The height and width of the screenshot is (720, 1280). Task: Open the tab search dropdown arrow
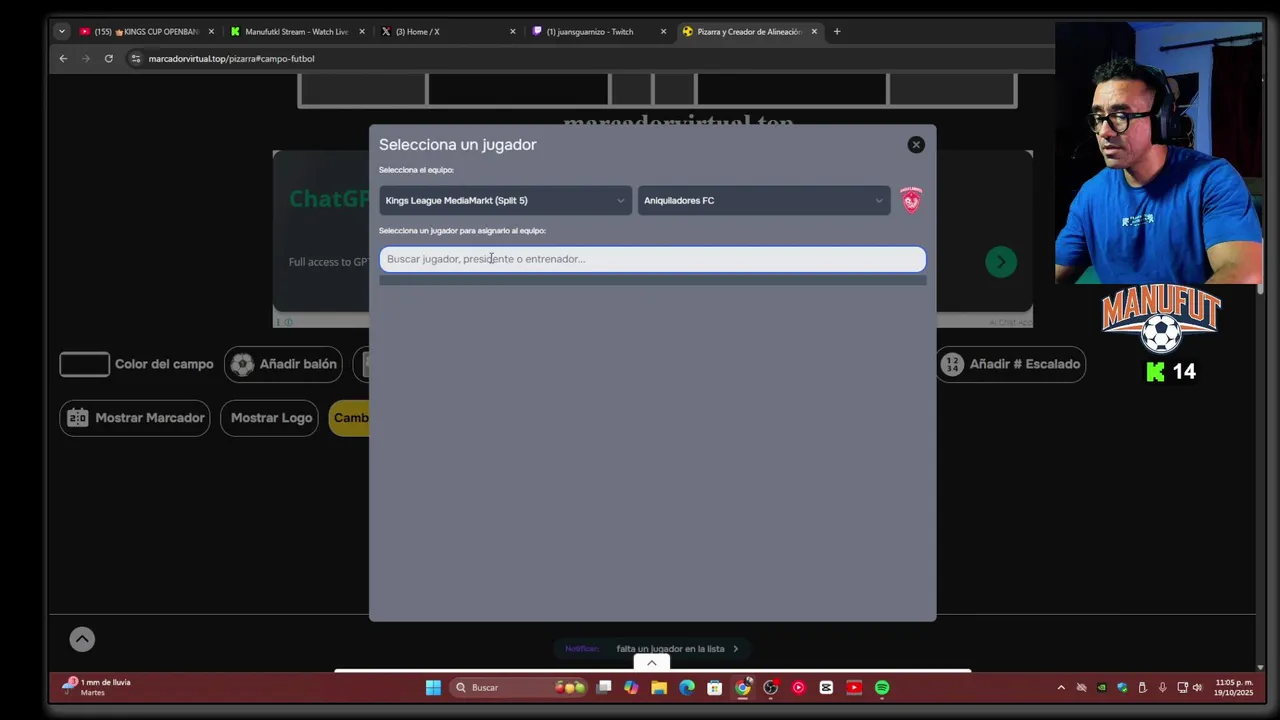(x=61, y=31)
